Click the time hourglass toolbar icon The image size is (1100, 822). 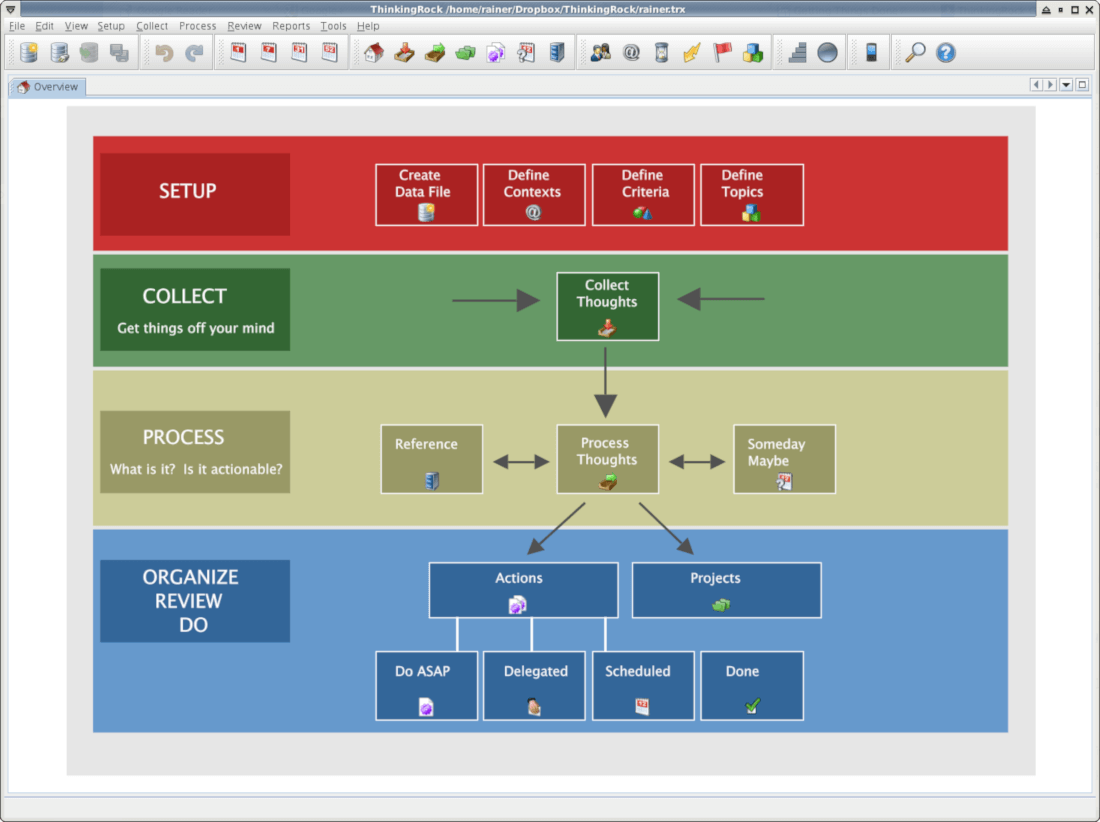[662, 53]
